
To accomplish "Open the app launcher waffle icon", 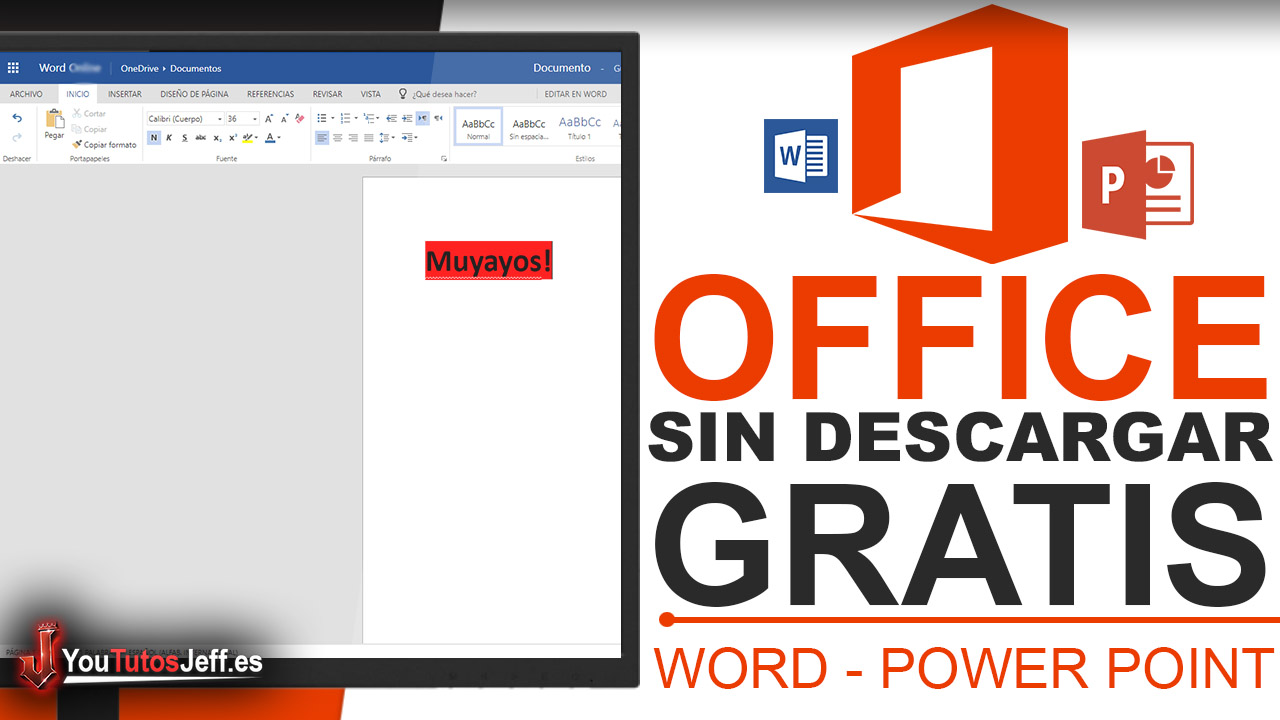I will pyautogui.click(x=13, y=68).
